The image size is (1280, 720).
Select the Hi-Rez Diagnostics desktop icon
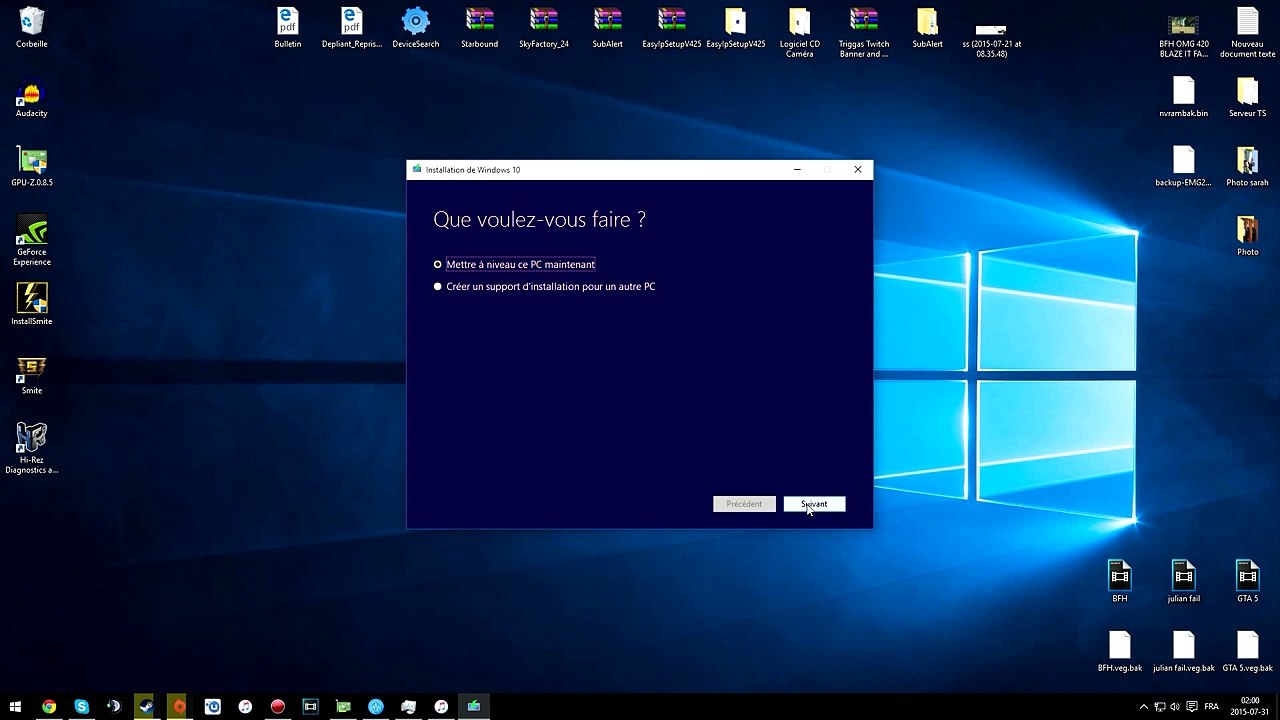pos(32,448)
